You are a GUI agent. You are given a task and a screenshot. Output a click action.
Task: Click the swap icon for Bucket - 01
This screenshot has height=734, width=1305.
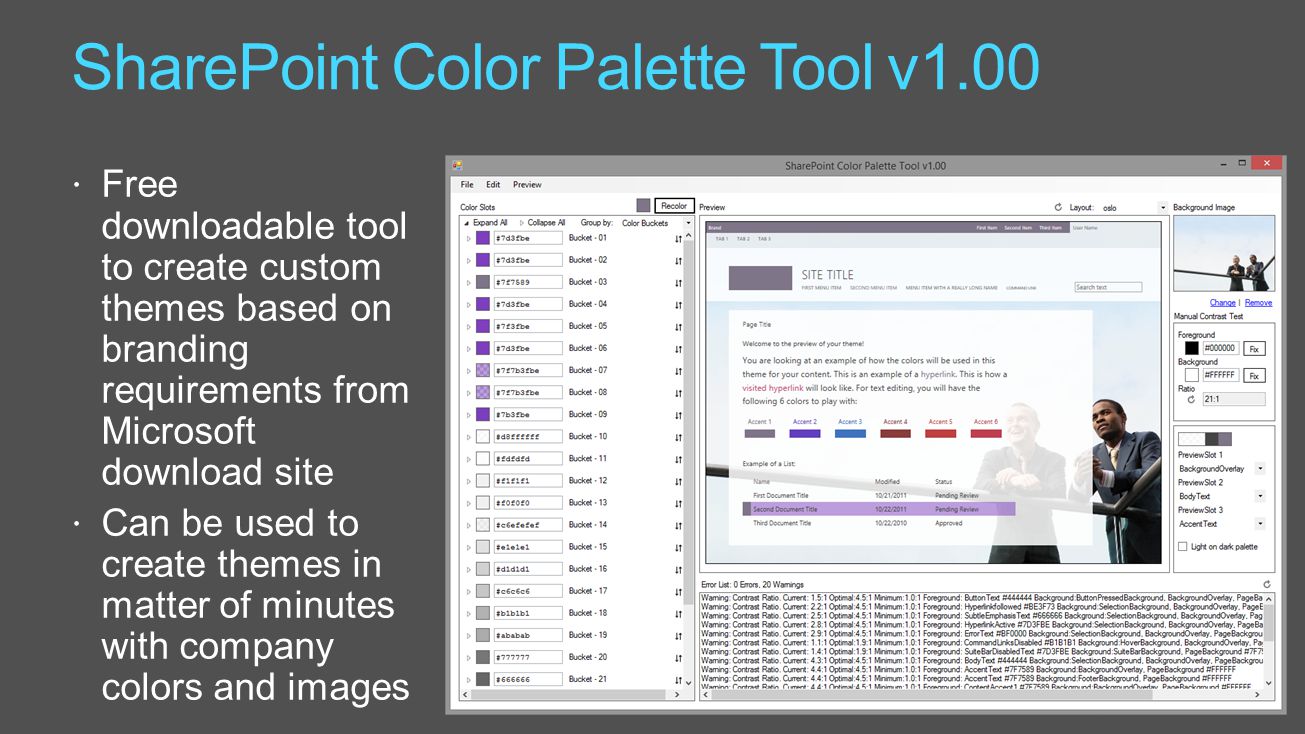678,239
